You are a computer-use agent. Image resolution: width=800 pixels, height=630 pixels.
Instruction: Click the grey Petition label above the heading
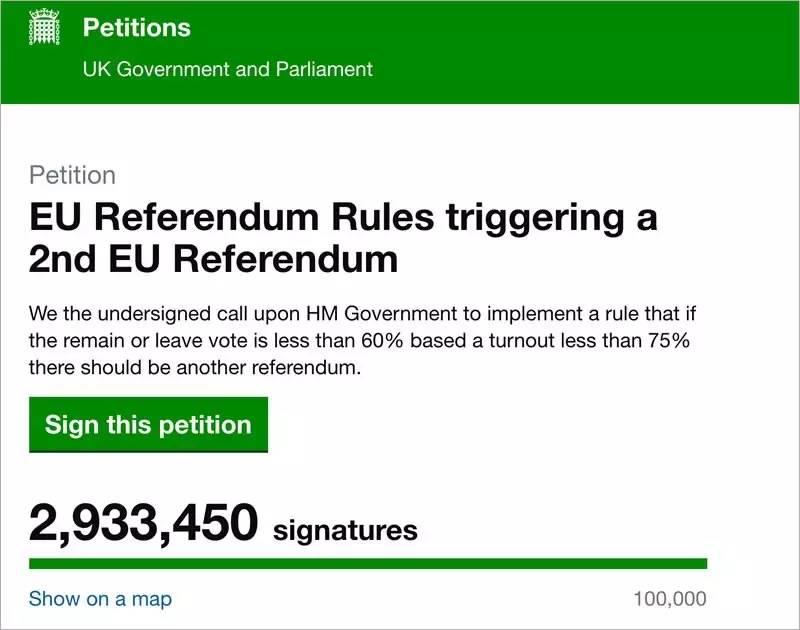[x=72, y=175]
